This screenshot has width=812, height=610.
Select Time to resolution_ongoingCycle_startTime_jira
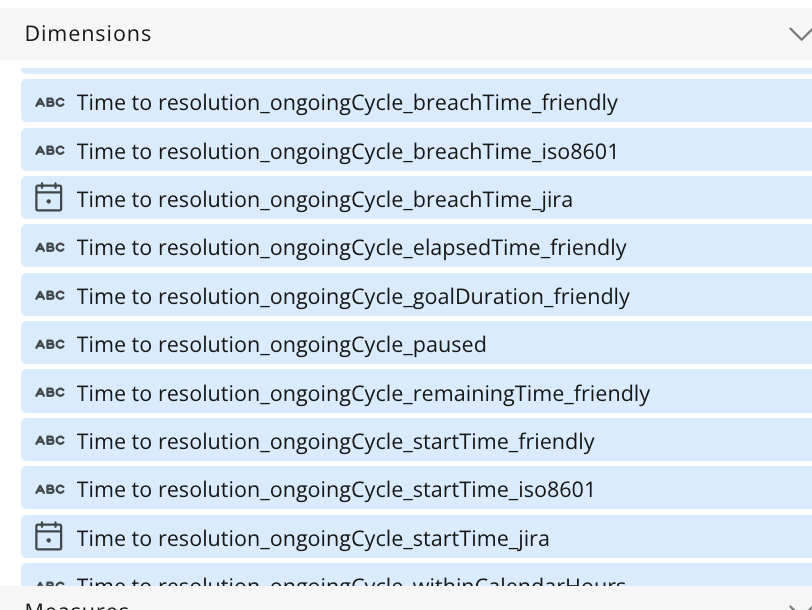pyautogui.click(x=416, y=537)
